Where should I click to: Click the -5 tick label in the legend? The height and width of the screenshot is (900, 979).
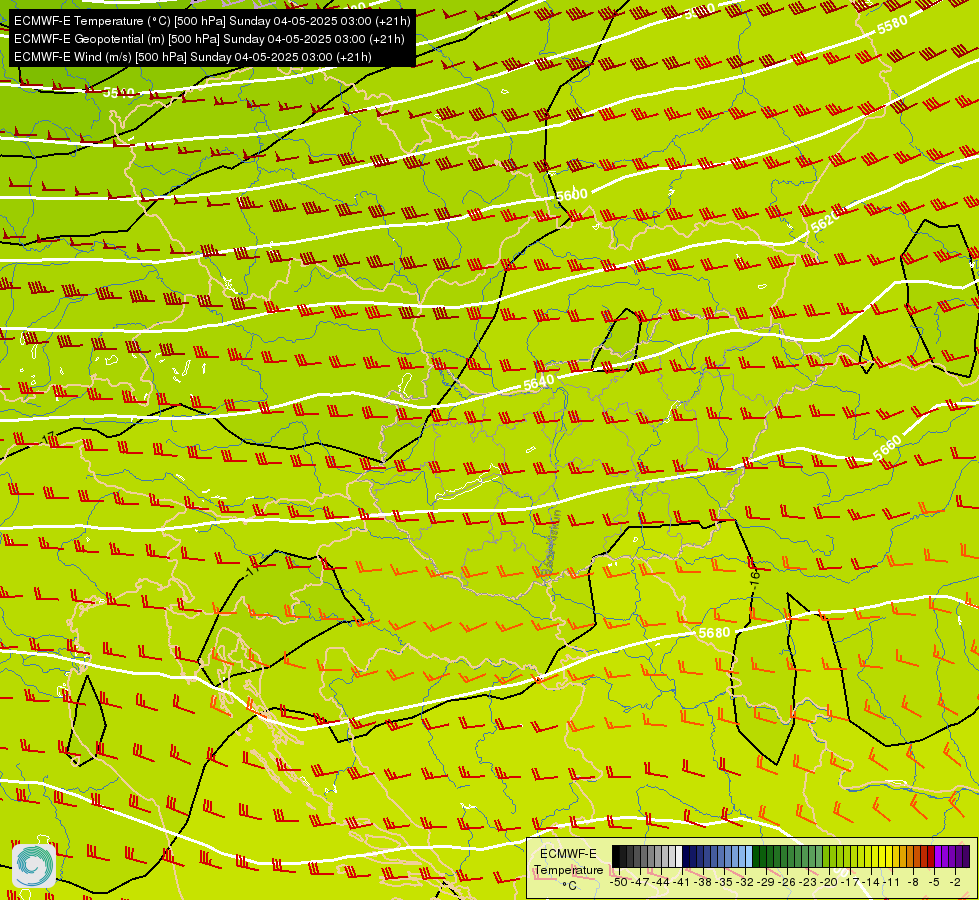(934, 882)
